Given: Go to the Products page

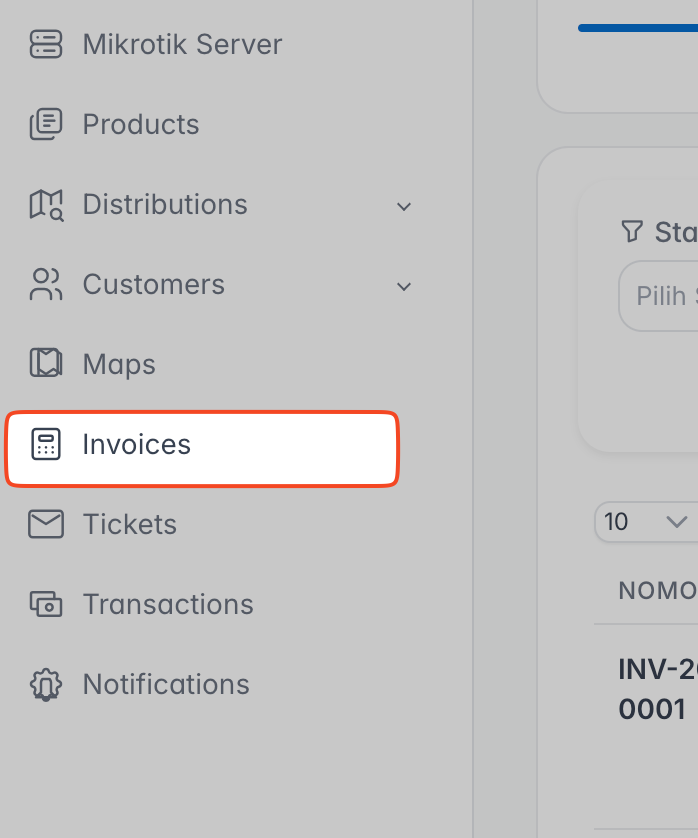Looking at the screenshot, I should (141, 124).
